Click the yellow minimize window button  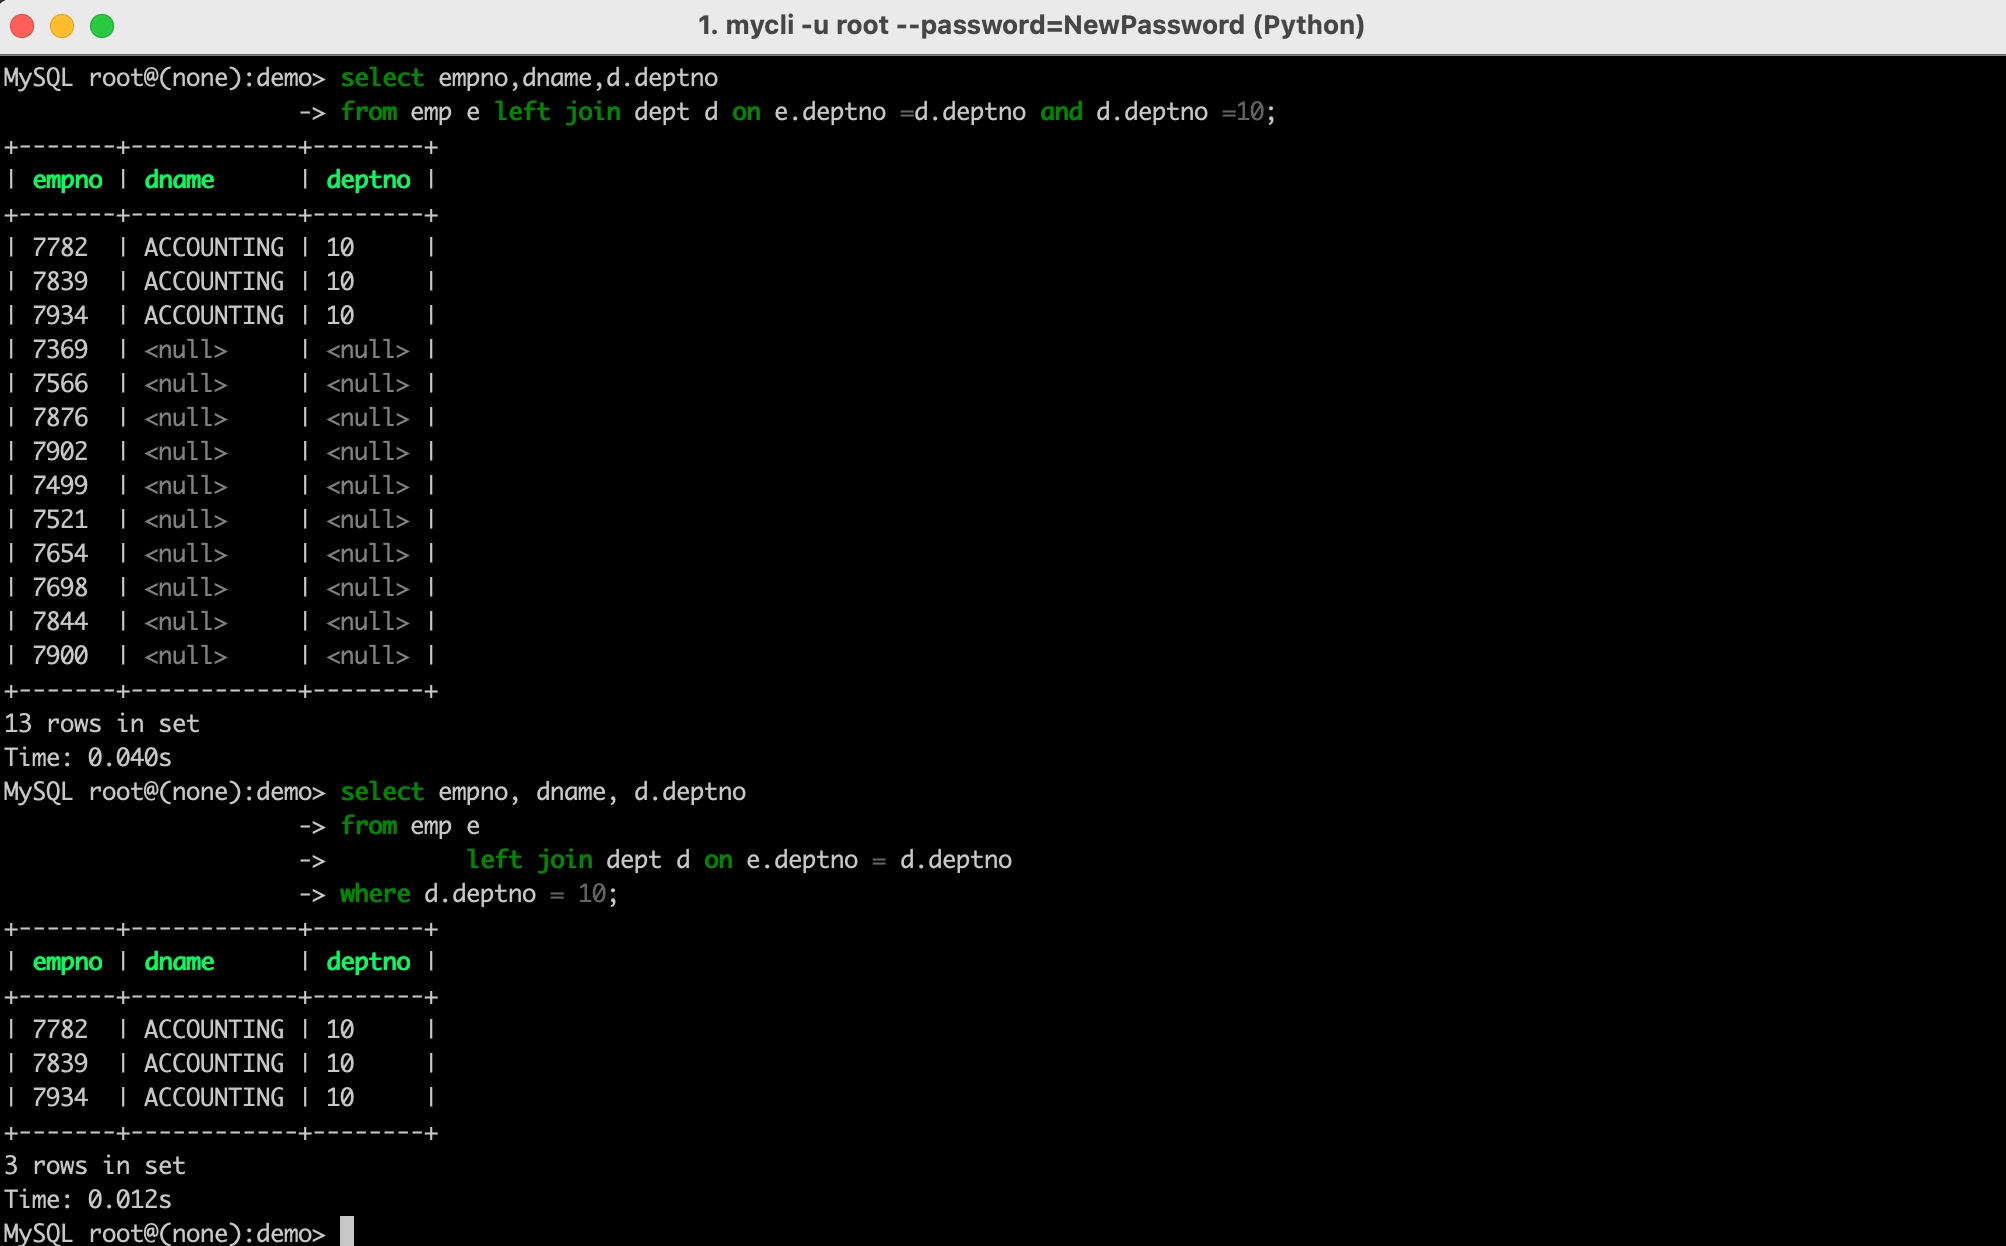pos(62,26)
